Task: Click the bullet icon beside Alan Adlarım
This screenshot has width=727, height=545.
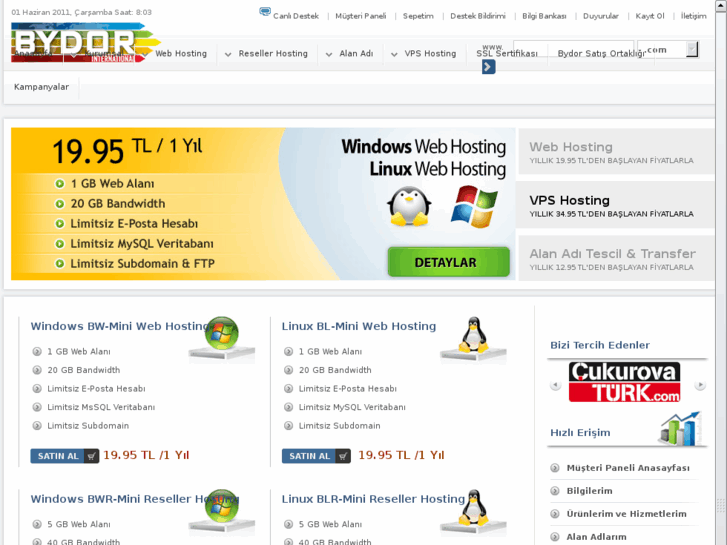Action: [x=555, y=537]
